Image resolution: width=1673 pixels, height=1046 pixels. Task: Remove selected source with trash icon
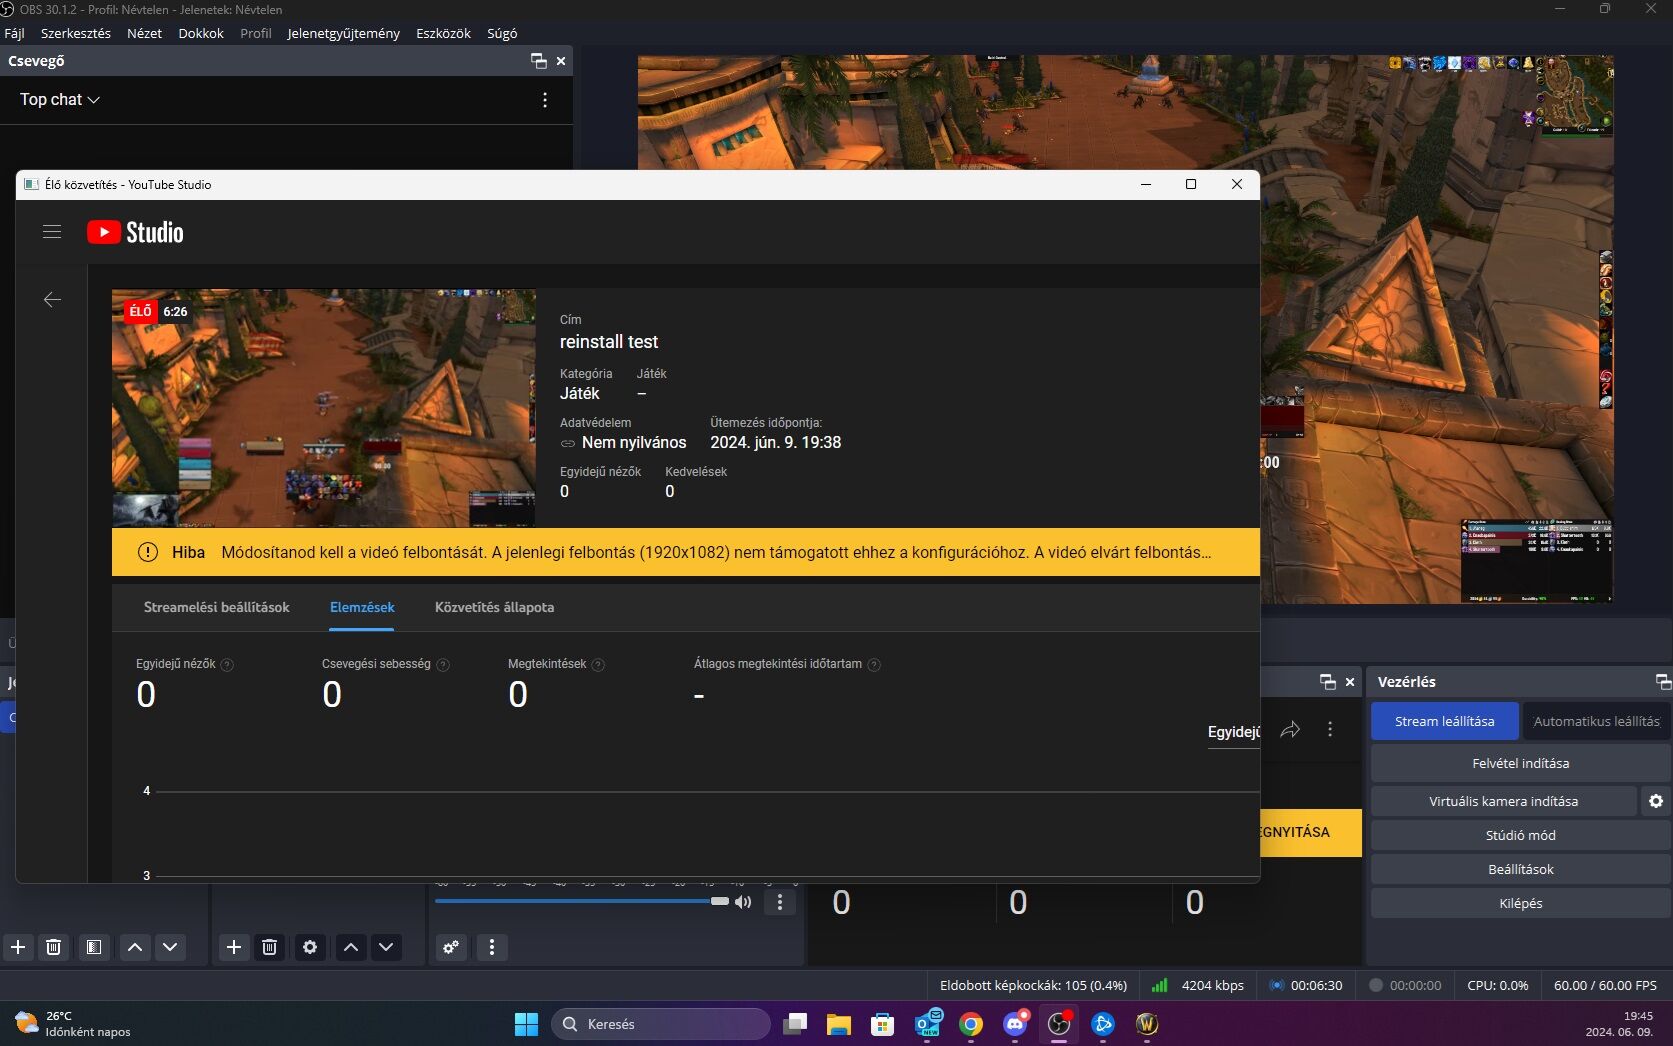click(270, 947)
